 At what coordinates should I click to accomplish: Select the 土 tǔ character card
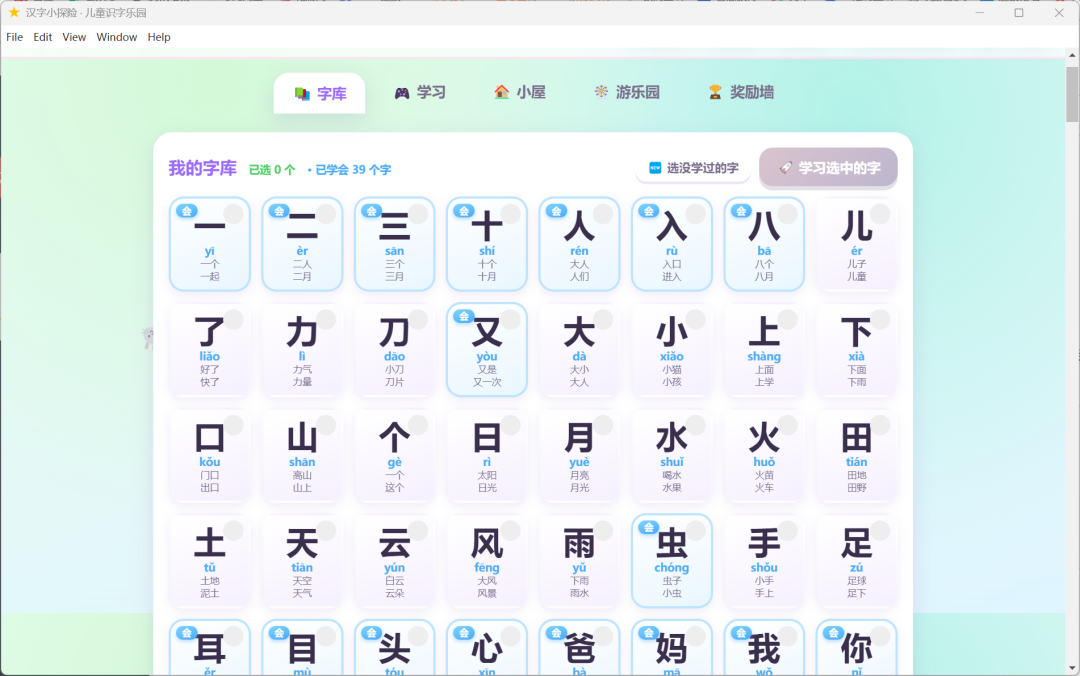click(x=210, y=561)
